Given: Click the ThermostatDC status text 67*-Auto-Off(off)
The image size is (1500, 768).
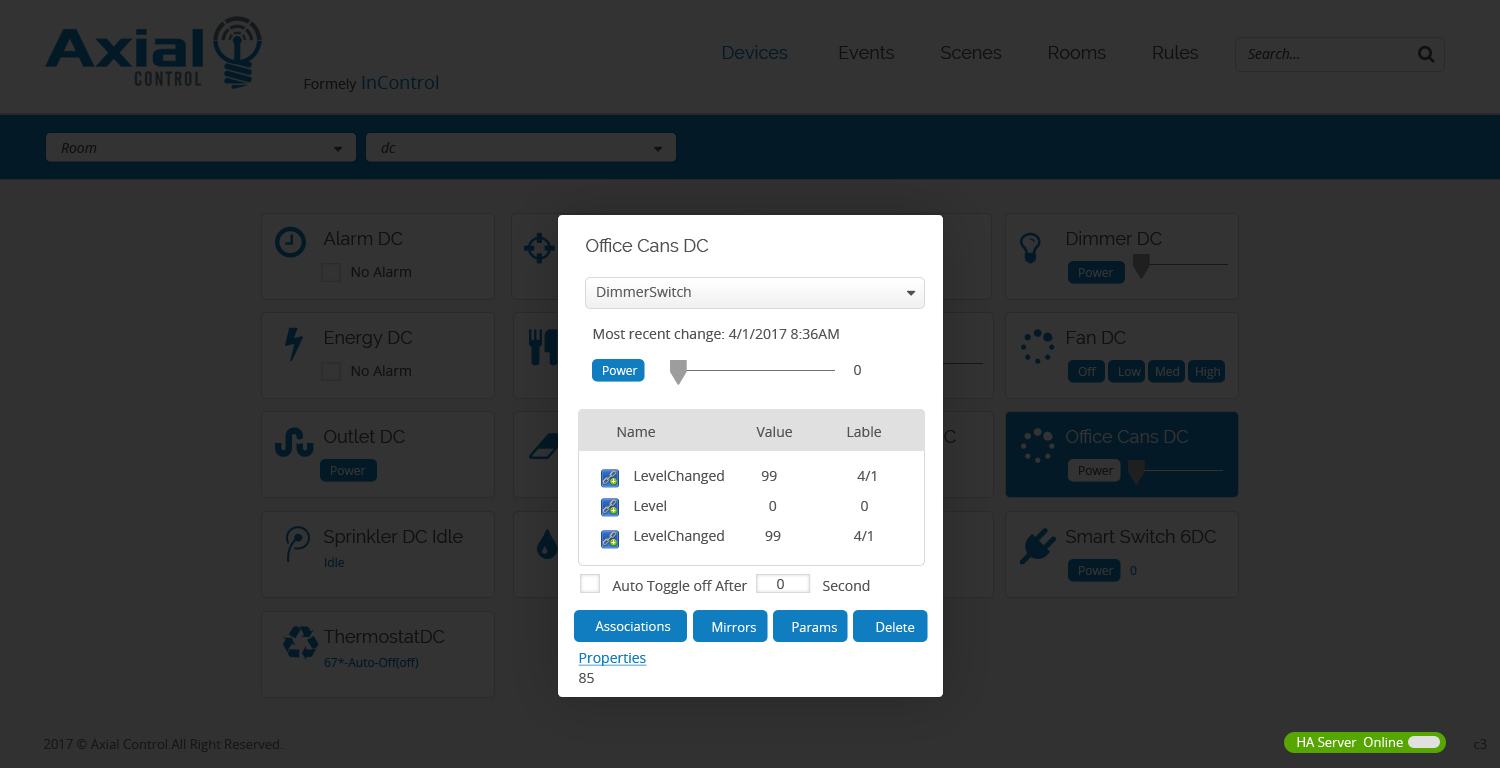Looking at the screenshot, I should (371, 662).
